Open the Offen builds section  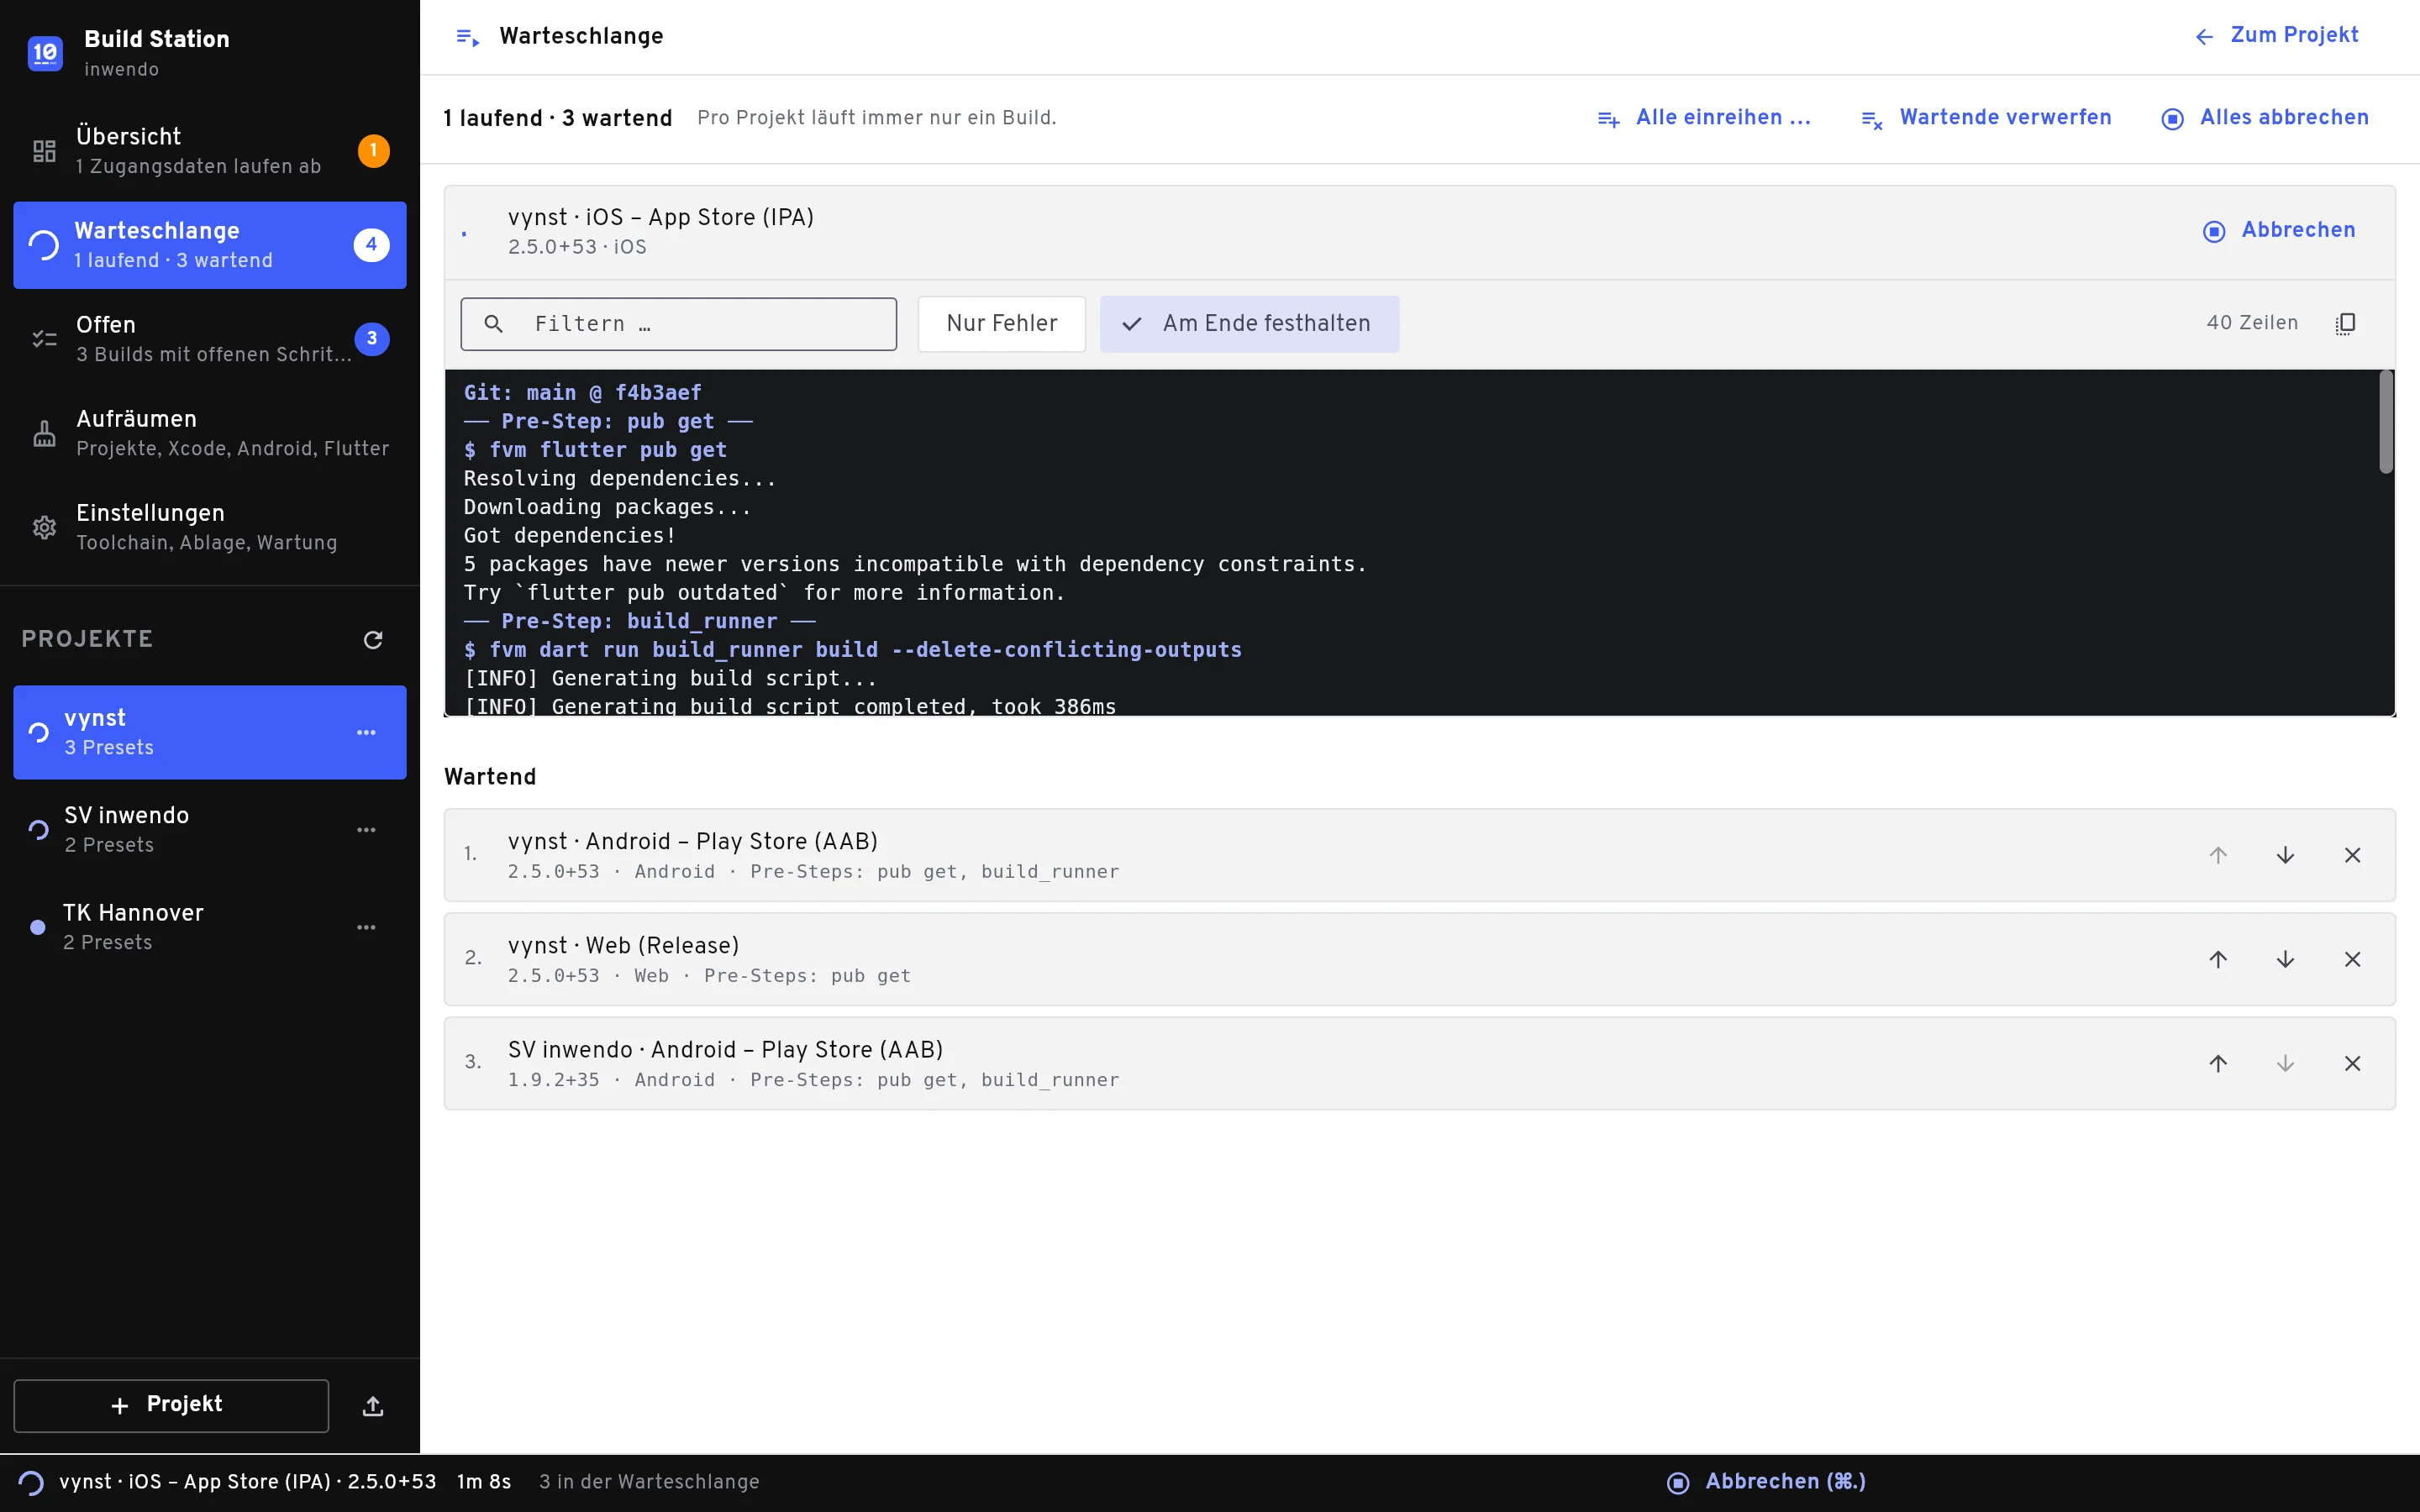210,339
